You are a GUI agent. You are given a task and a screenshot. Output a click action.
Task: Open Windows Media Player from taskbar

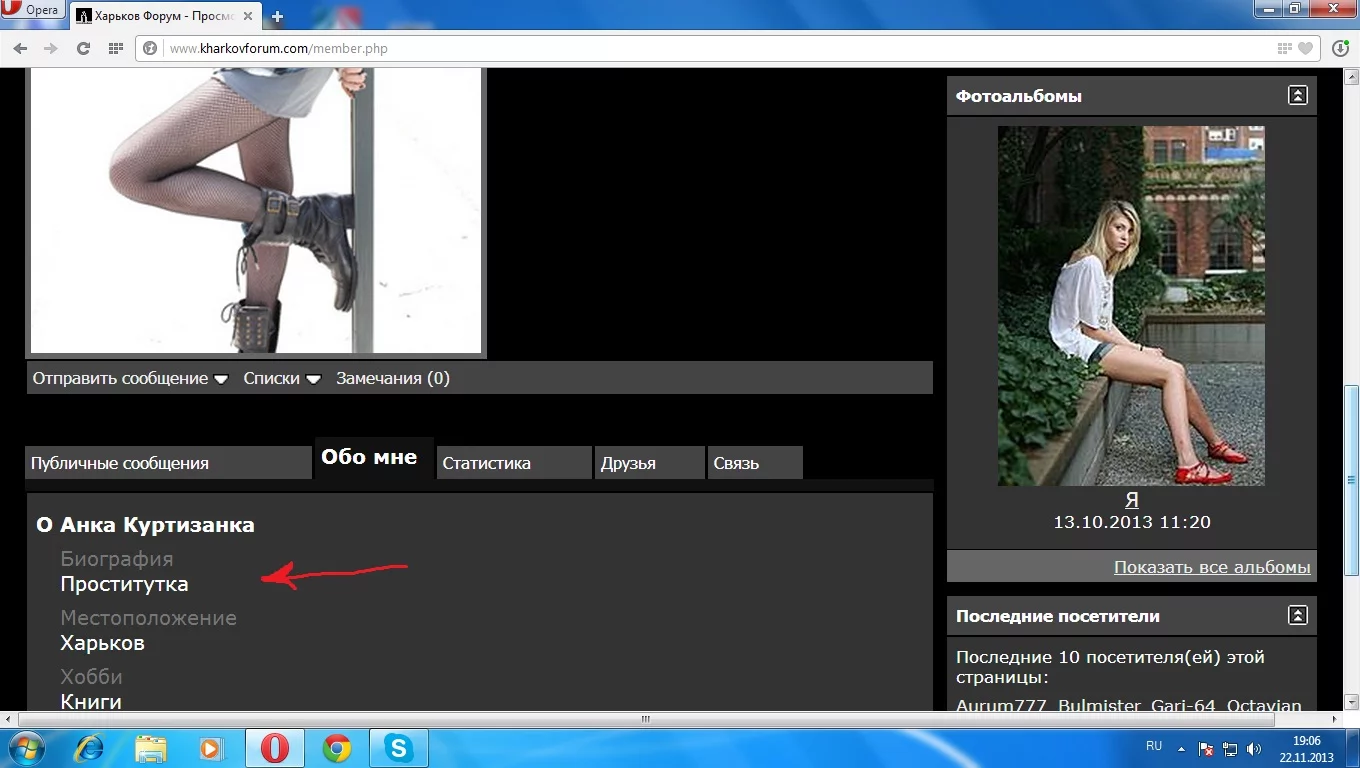213,749
